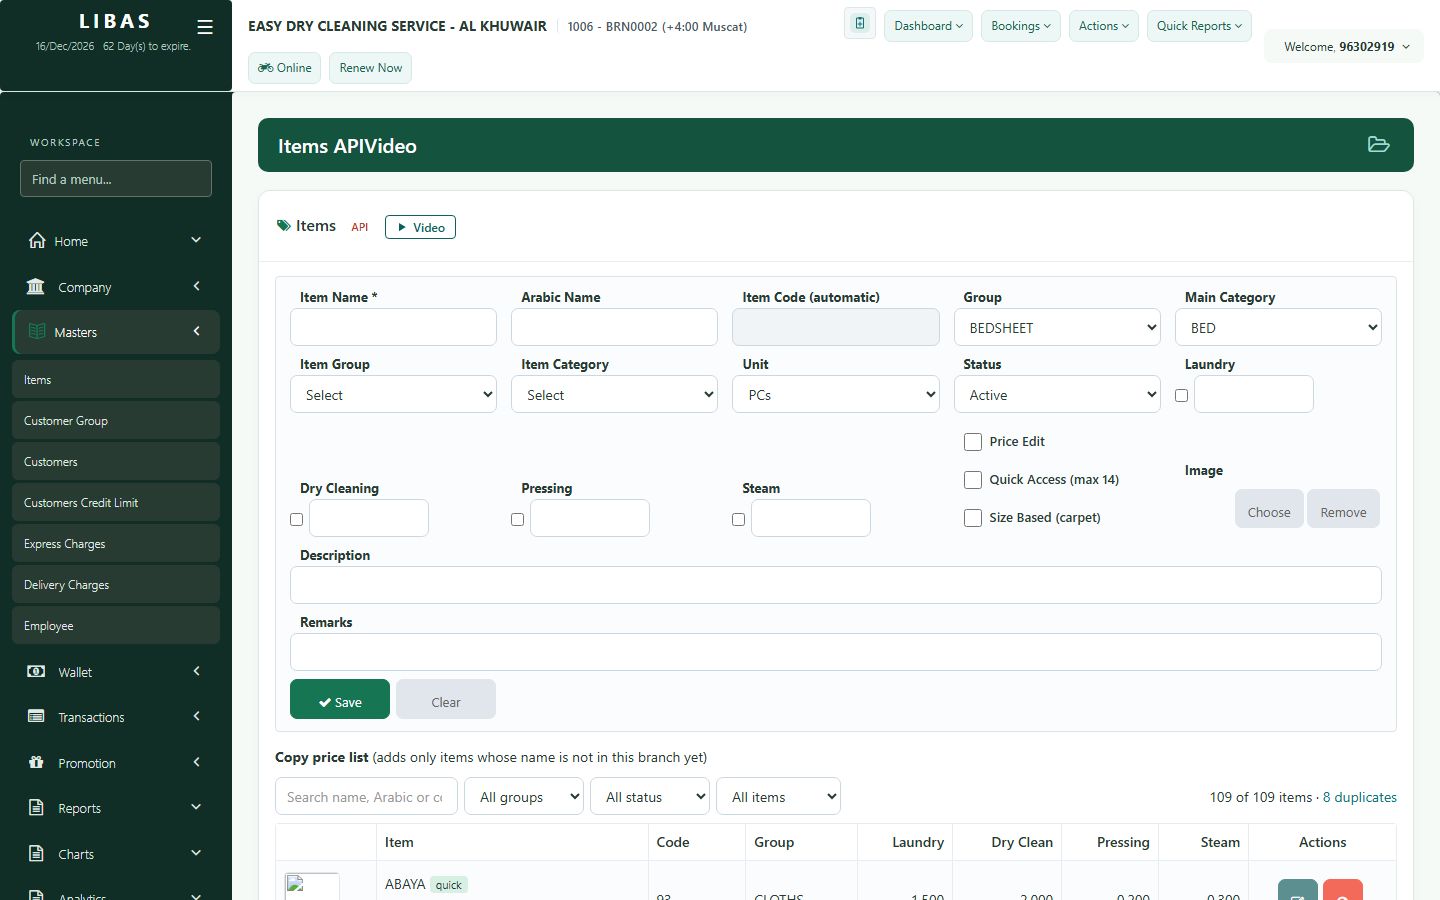Image resolution: width=1440 pixels, height=900 pixels.
Task: Tick the Price Edit checkbox
Action: tap(973, 442)
